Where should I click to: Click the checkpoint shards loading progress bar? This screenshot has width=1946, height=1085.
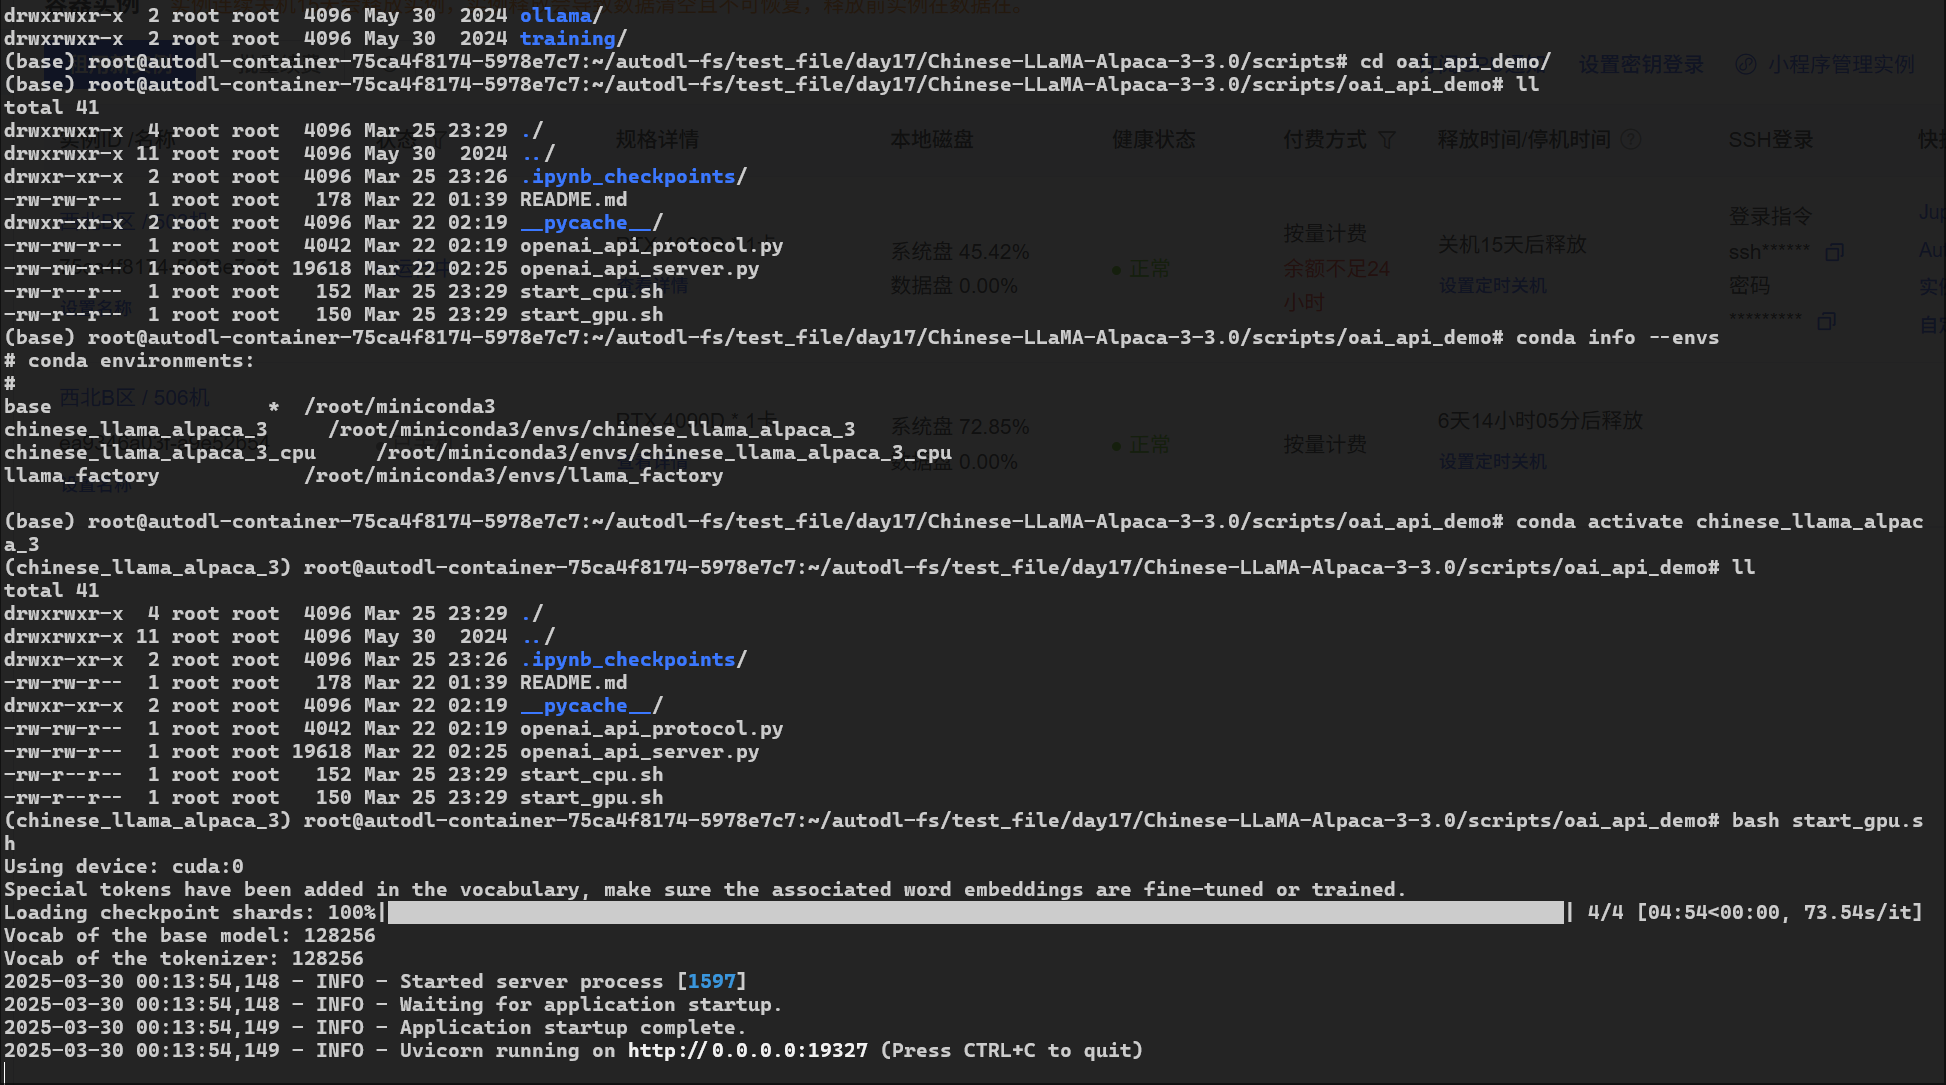975,913
